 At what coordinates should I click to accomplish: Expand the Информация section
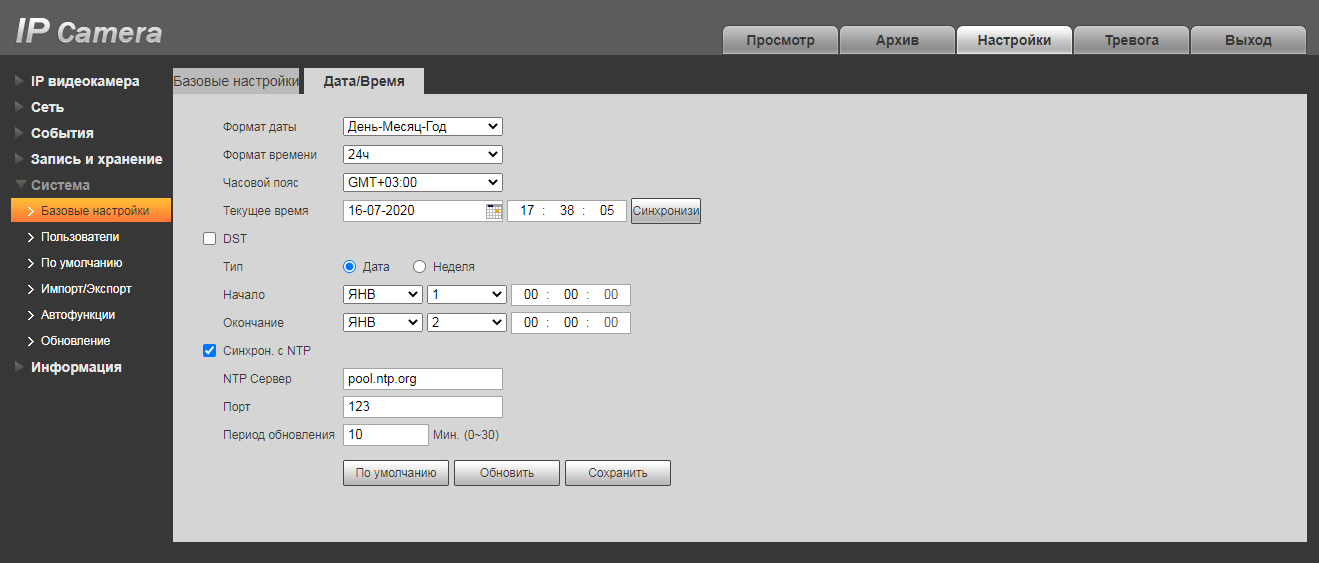coord(76,367)
